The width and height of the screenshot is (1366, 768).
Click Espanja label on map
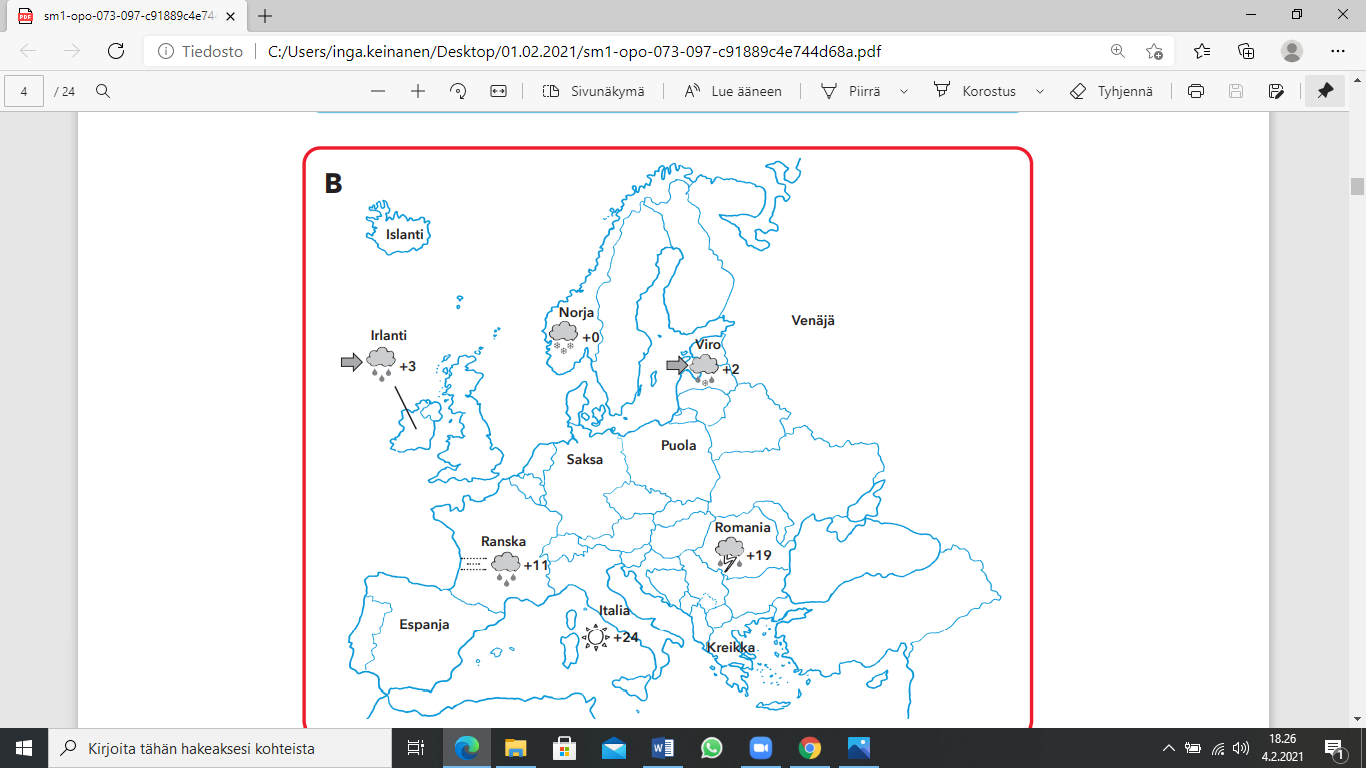424,625
